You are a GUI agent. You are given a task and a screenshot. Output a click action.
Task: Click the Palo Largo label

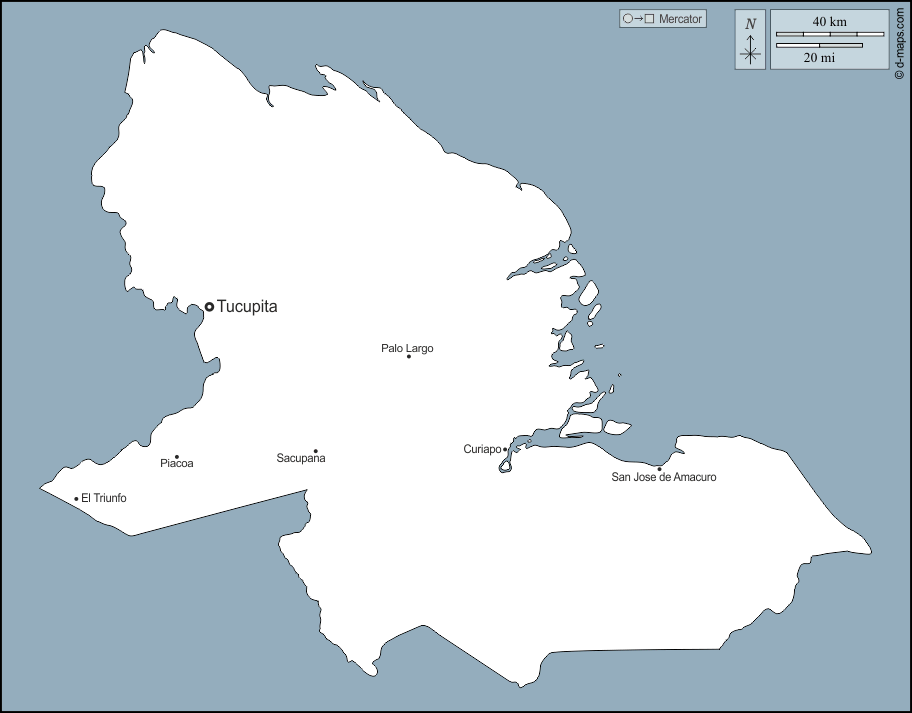coord(407,348)
